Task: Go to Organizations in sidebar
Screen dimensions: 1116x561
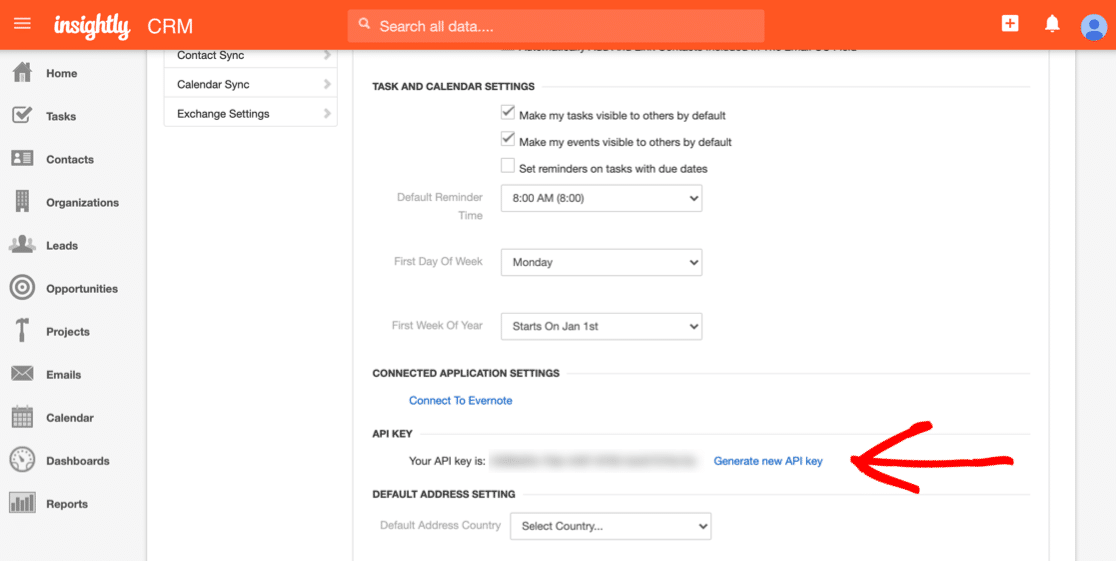Action: coord(83,203)
